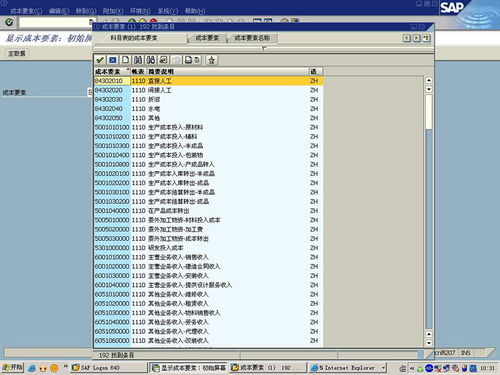
Task: Launch Internet Explorer quick launch icon
Action: click(32, 368)
